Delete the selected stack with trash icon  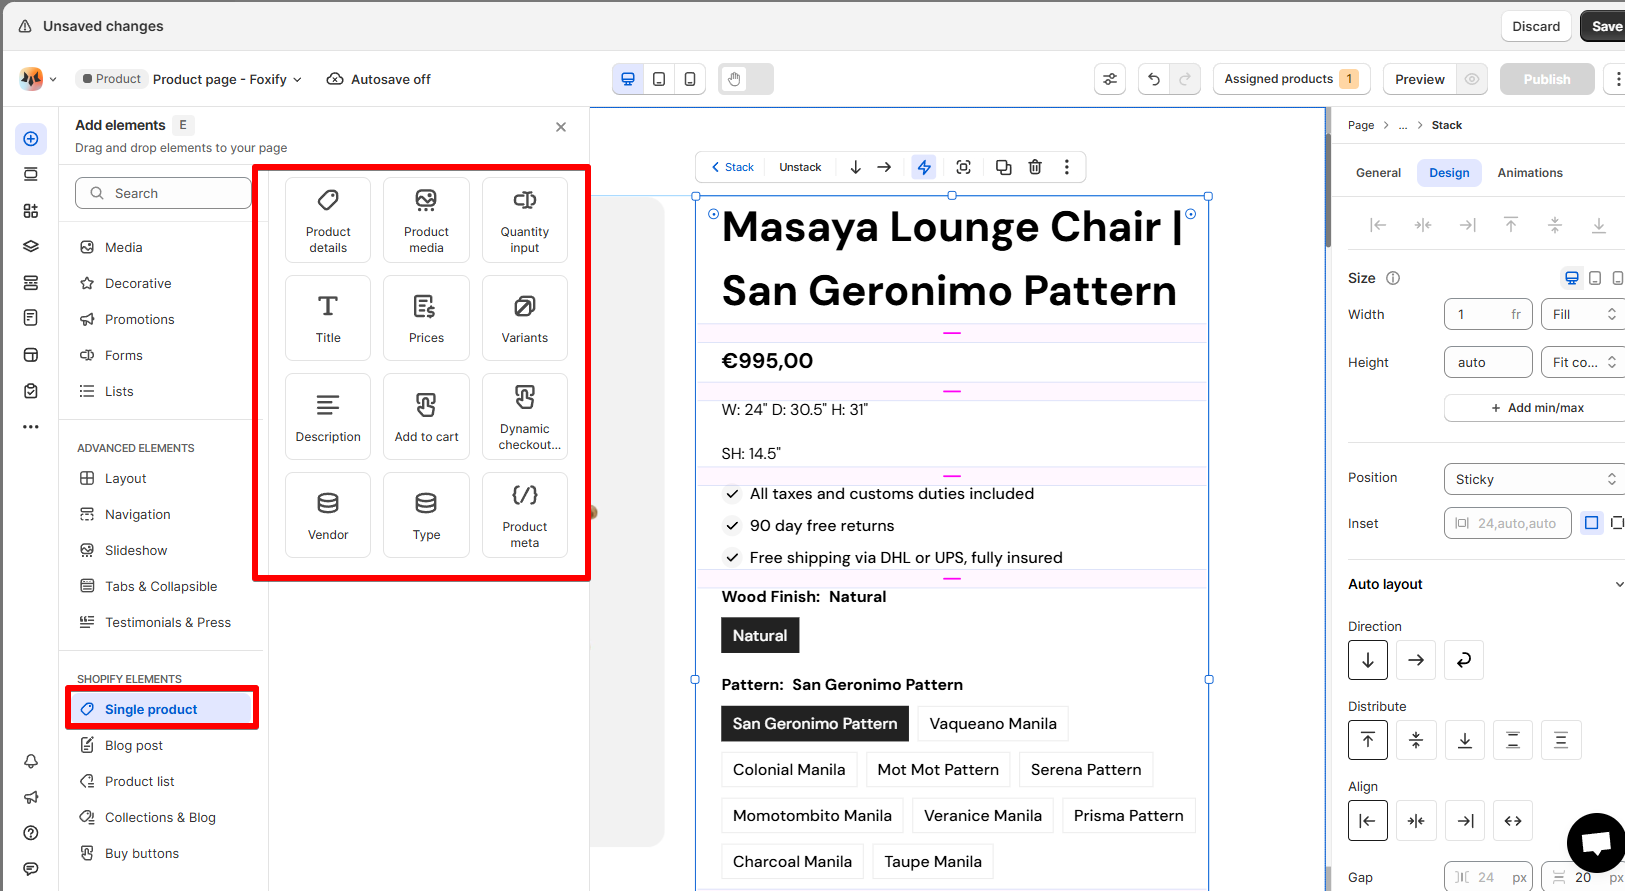click(1035, 167)
